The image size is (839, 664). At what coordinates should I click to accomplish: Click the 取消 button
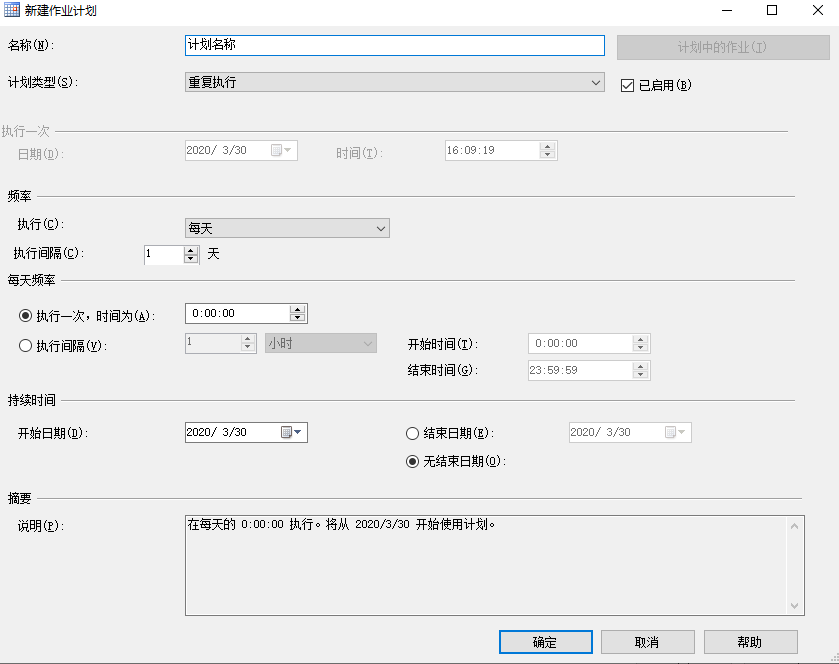(647, 642)
